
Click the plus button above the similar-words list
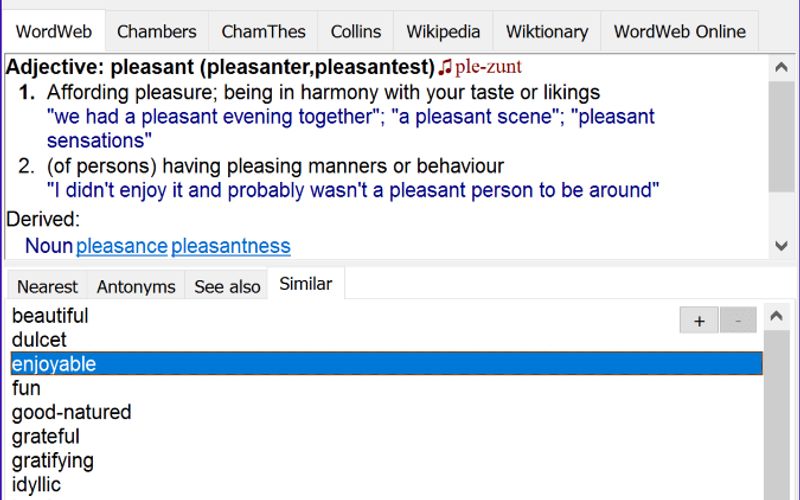point(699,320)
